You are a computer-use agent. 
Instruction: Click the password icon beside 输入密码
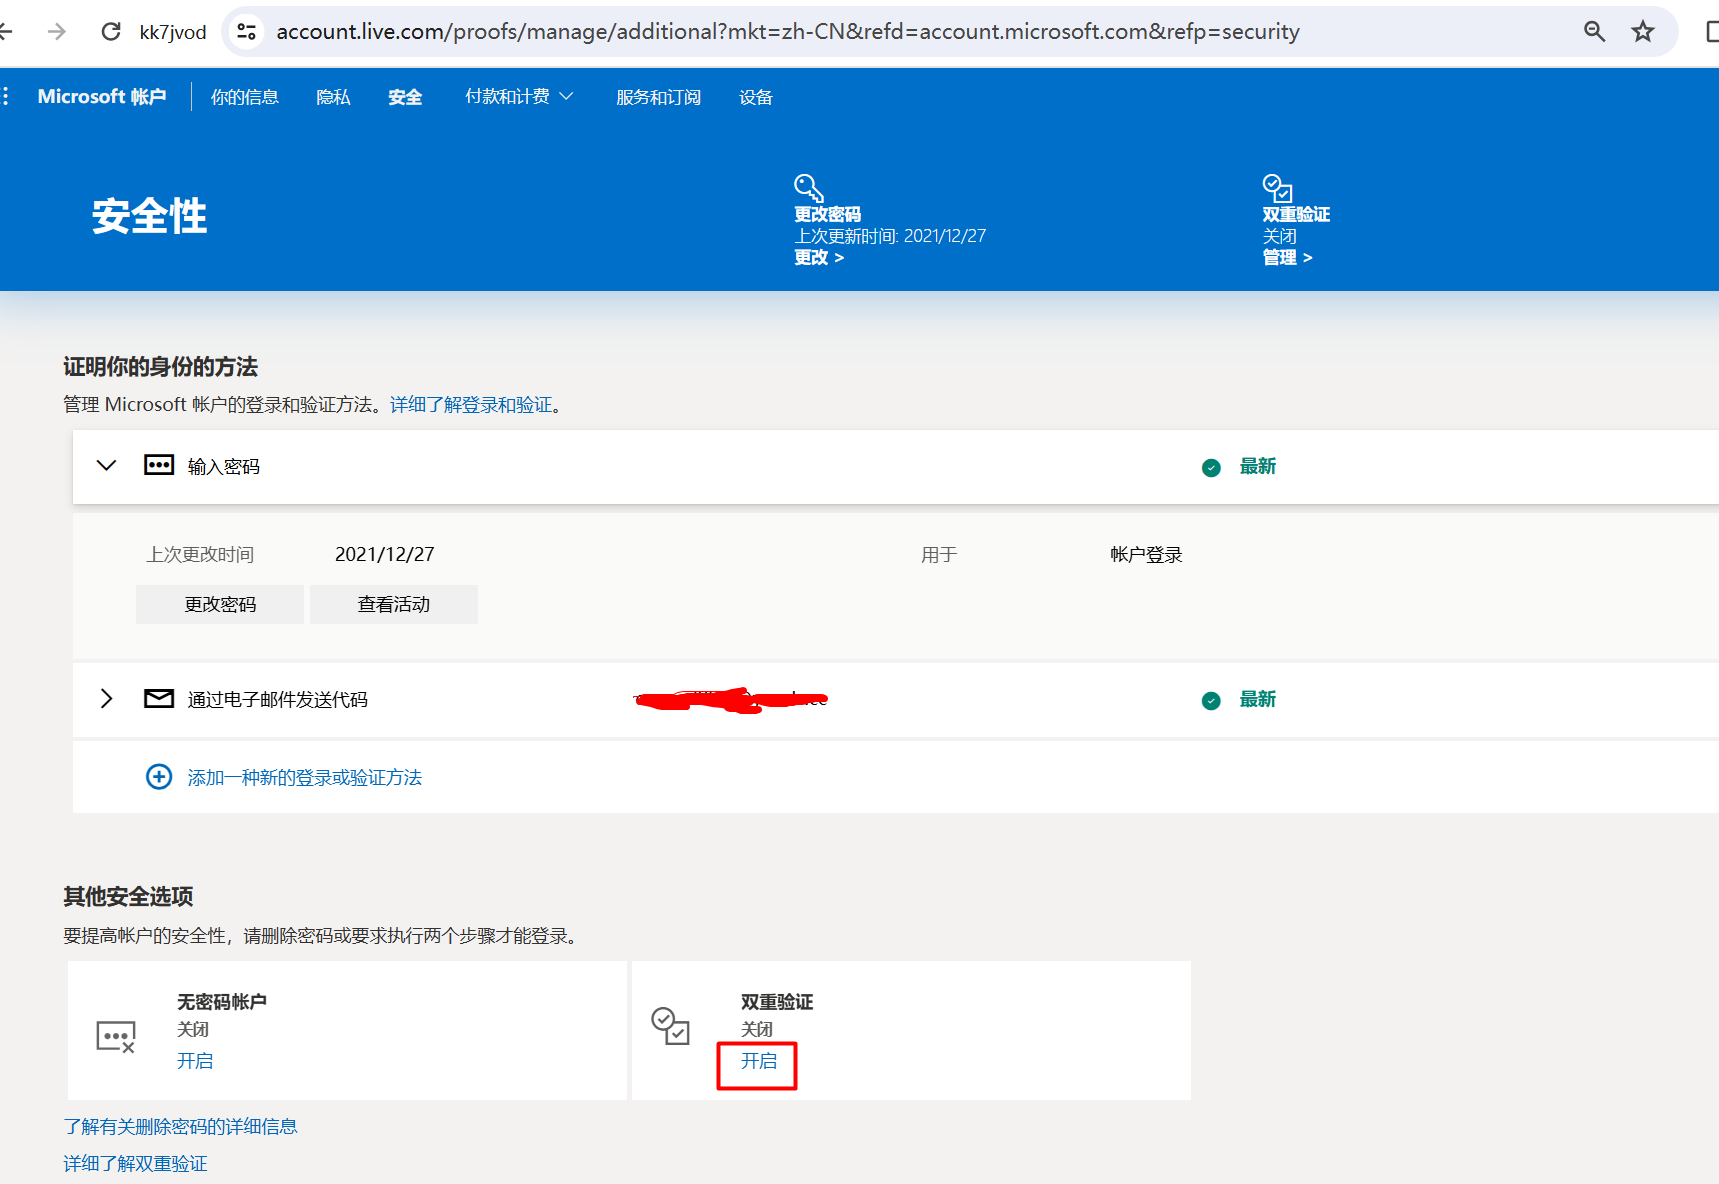(x=159, y=465)
